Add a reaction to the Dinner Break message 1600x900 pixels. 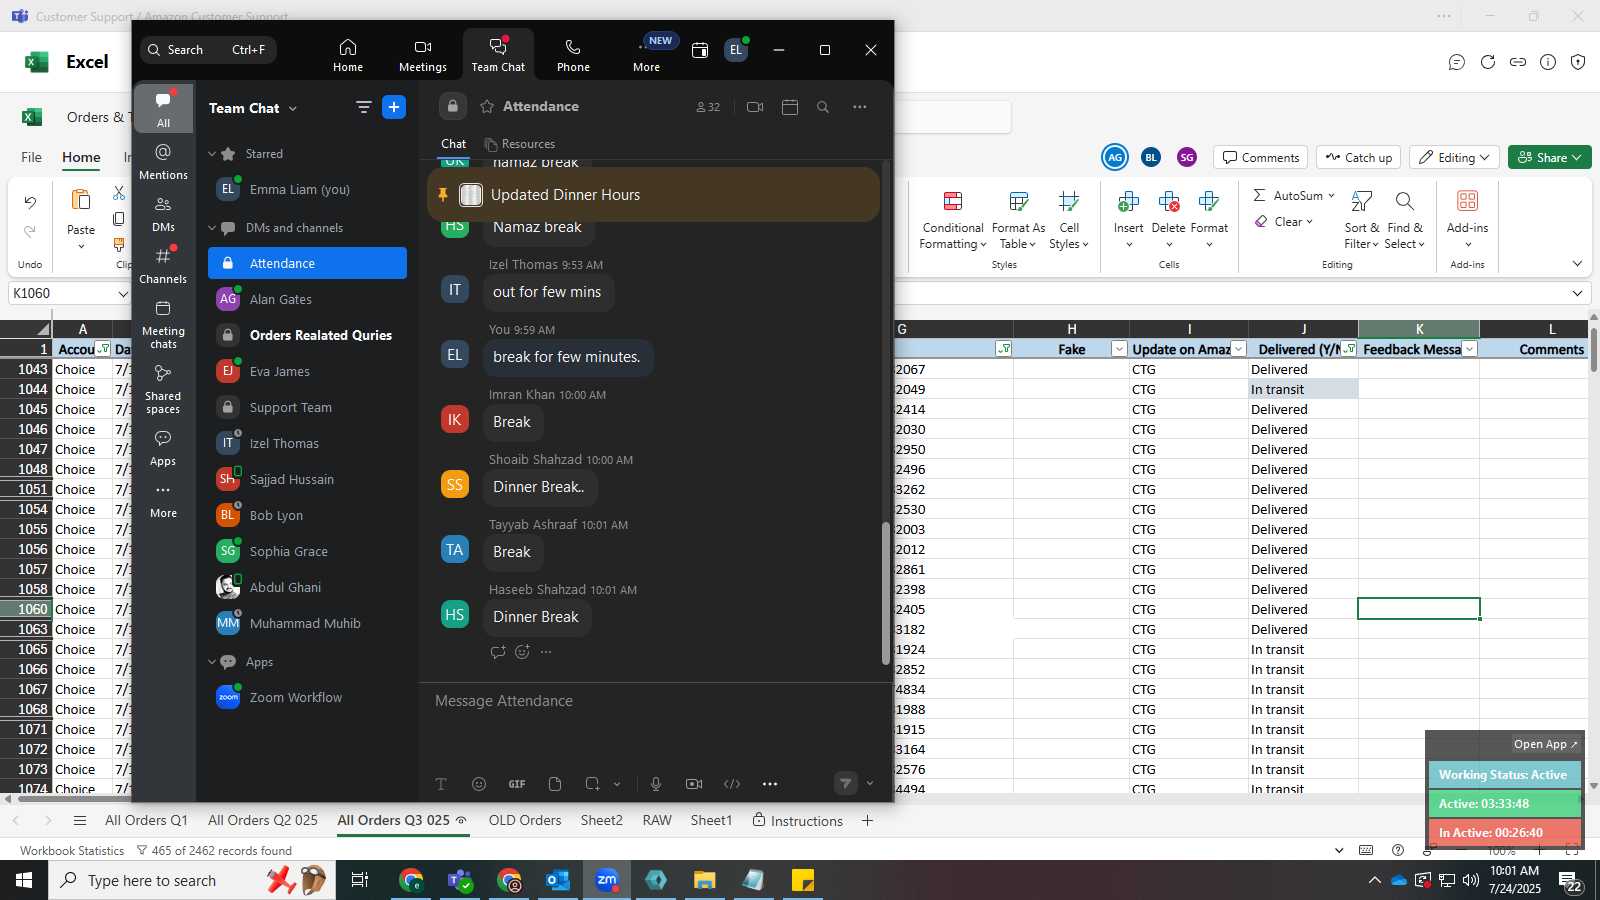[522, 652]
